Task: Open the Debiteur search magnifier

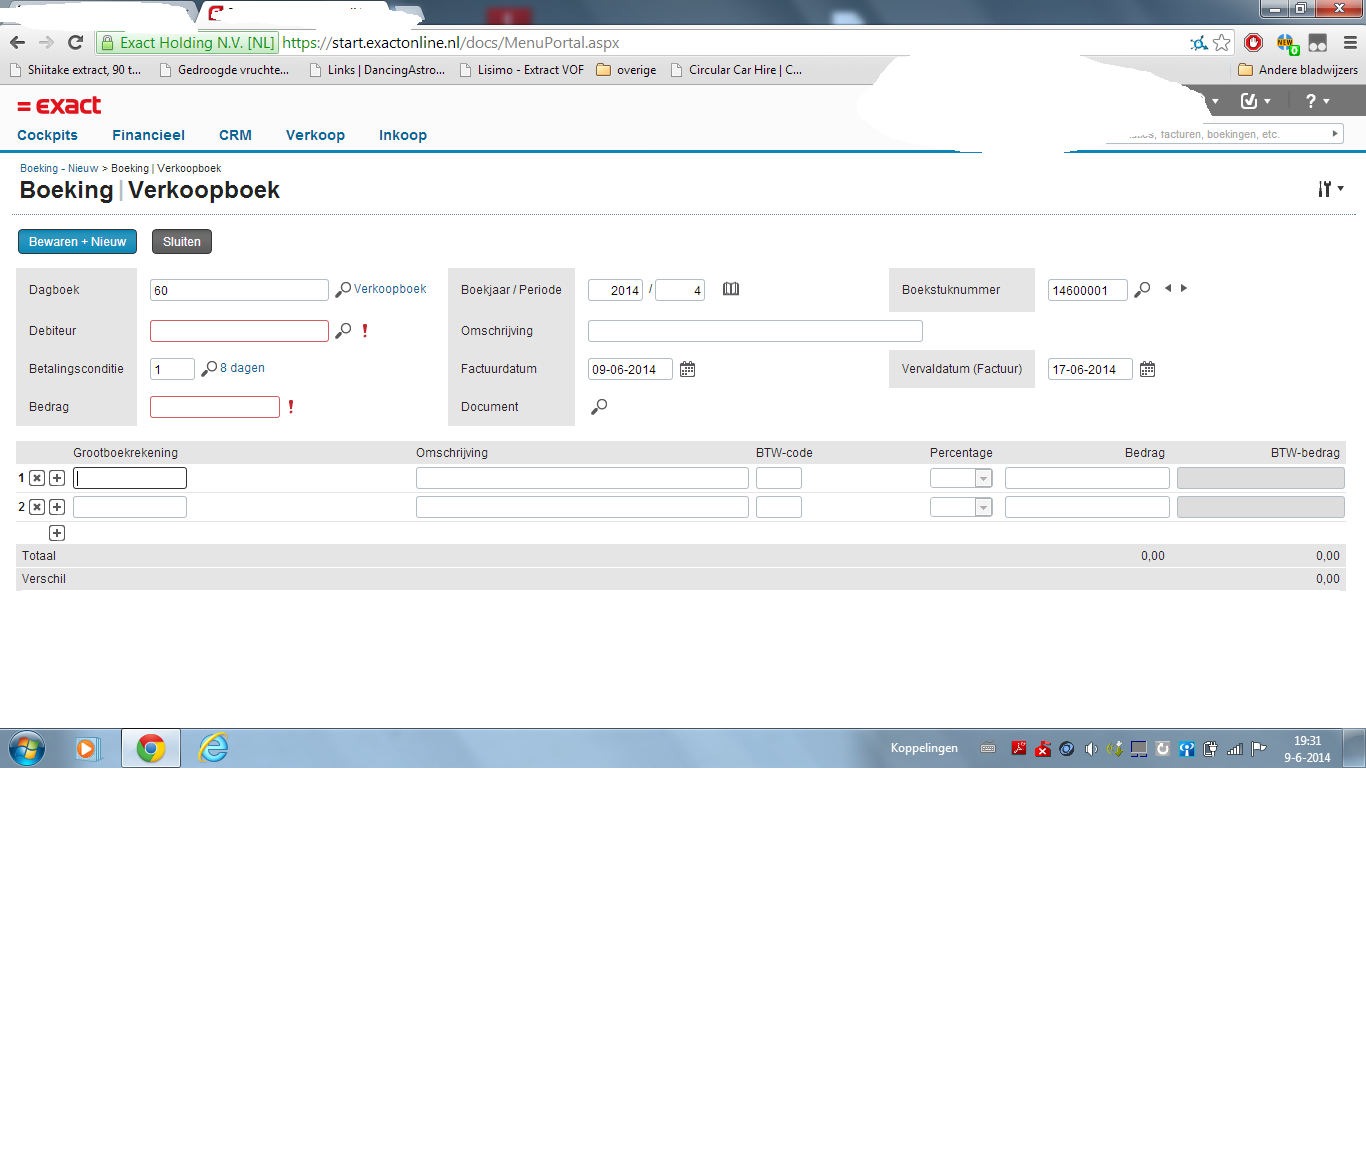Action: tap(343, 331)
